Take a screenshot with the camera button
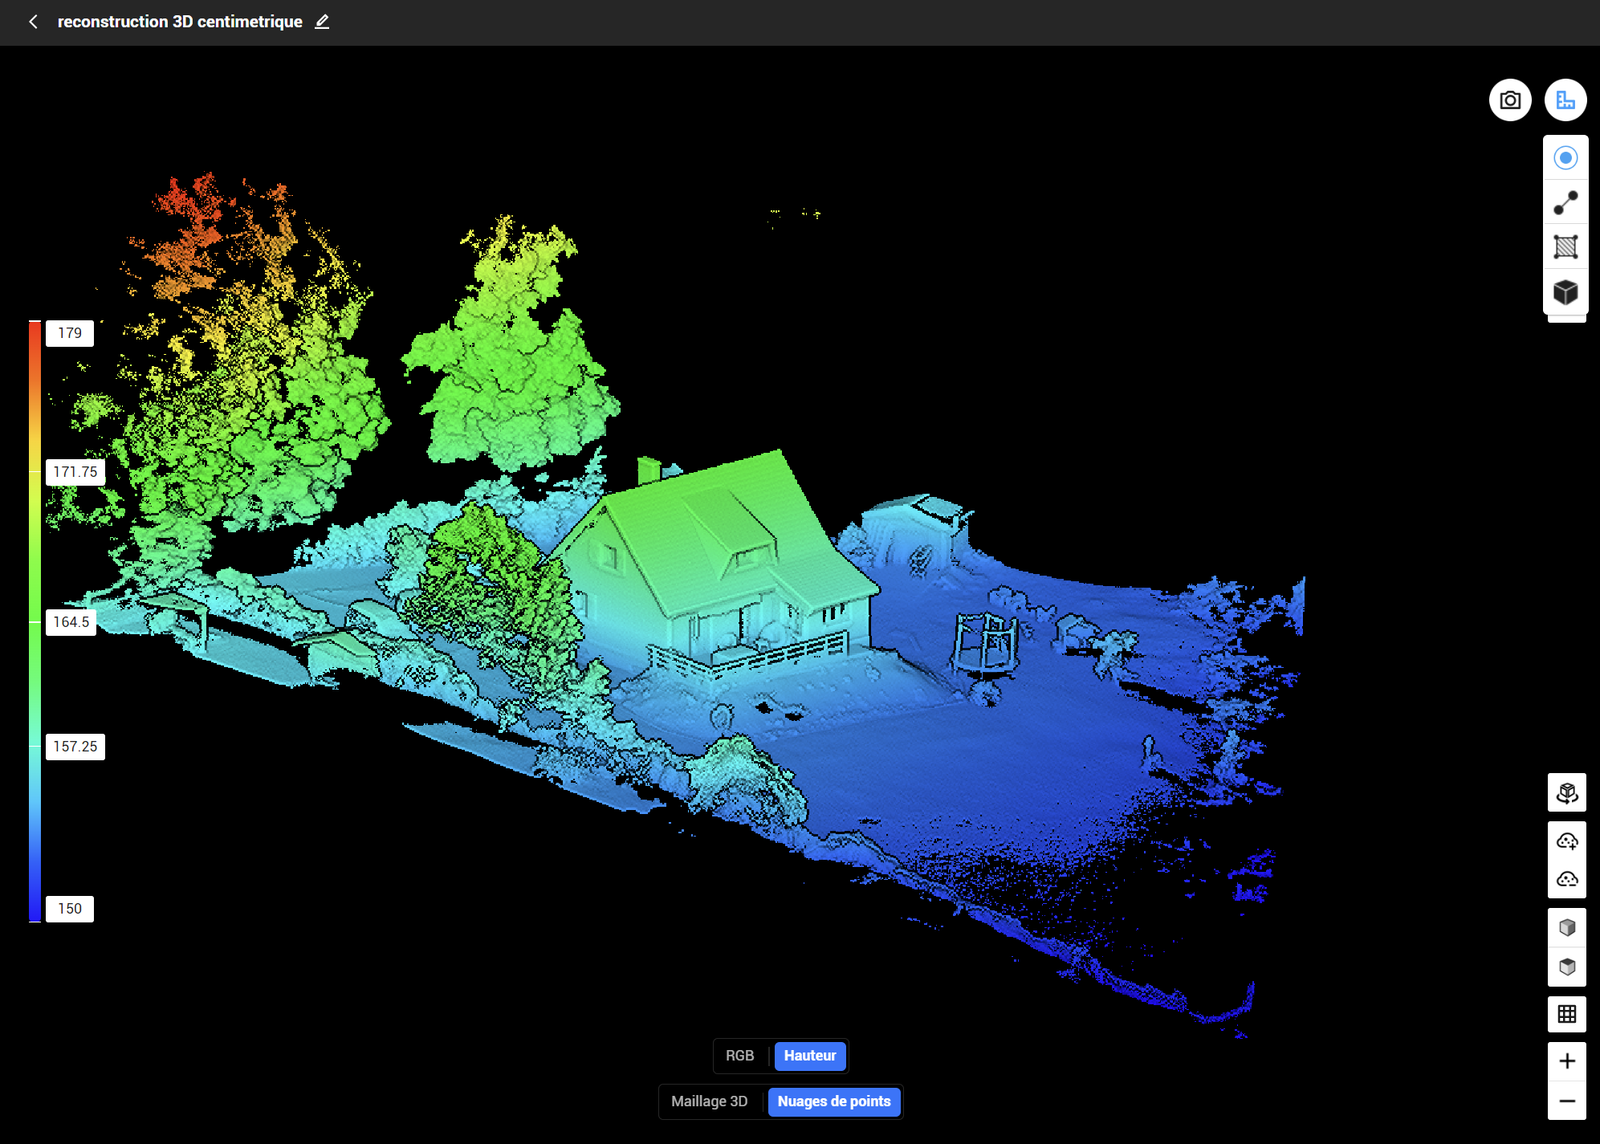This screenshot has width=1600, height=1144. pyautogui.click(x=1510, y=100)
